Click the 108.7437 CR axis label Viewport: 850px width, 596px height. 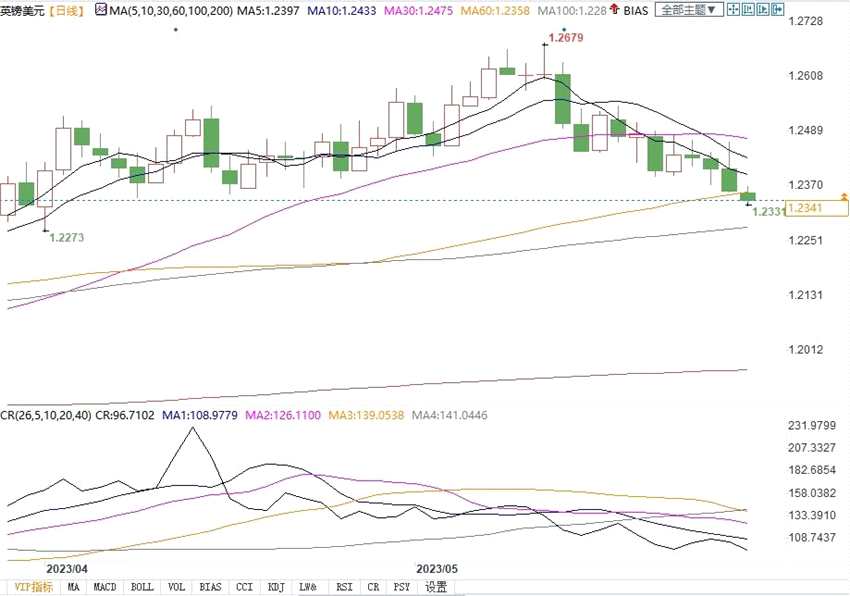(x=812, y=537)
